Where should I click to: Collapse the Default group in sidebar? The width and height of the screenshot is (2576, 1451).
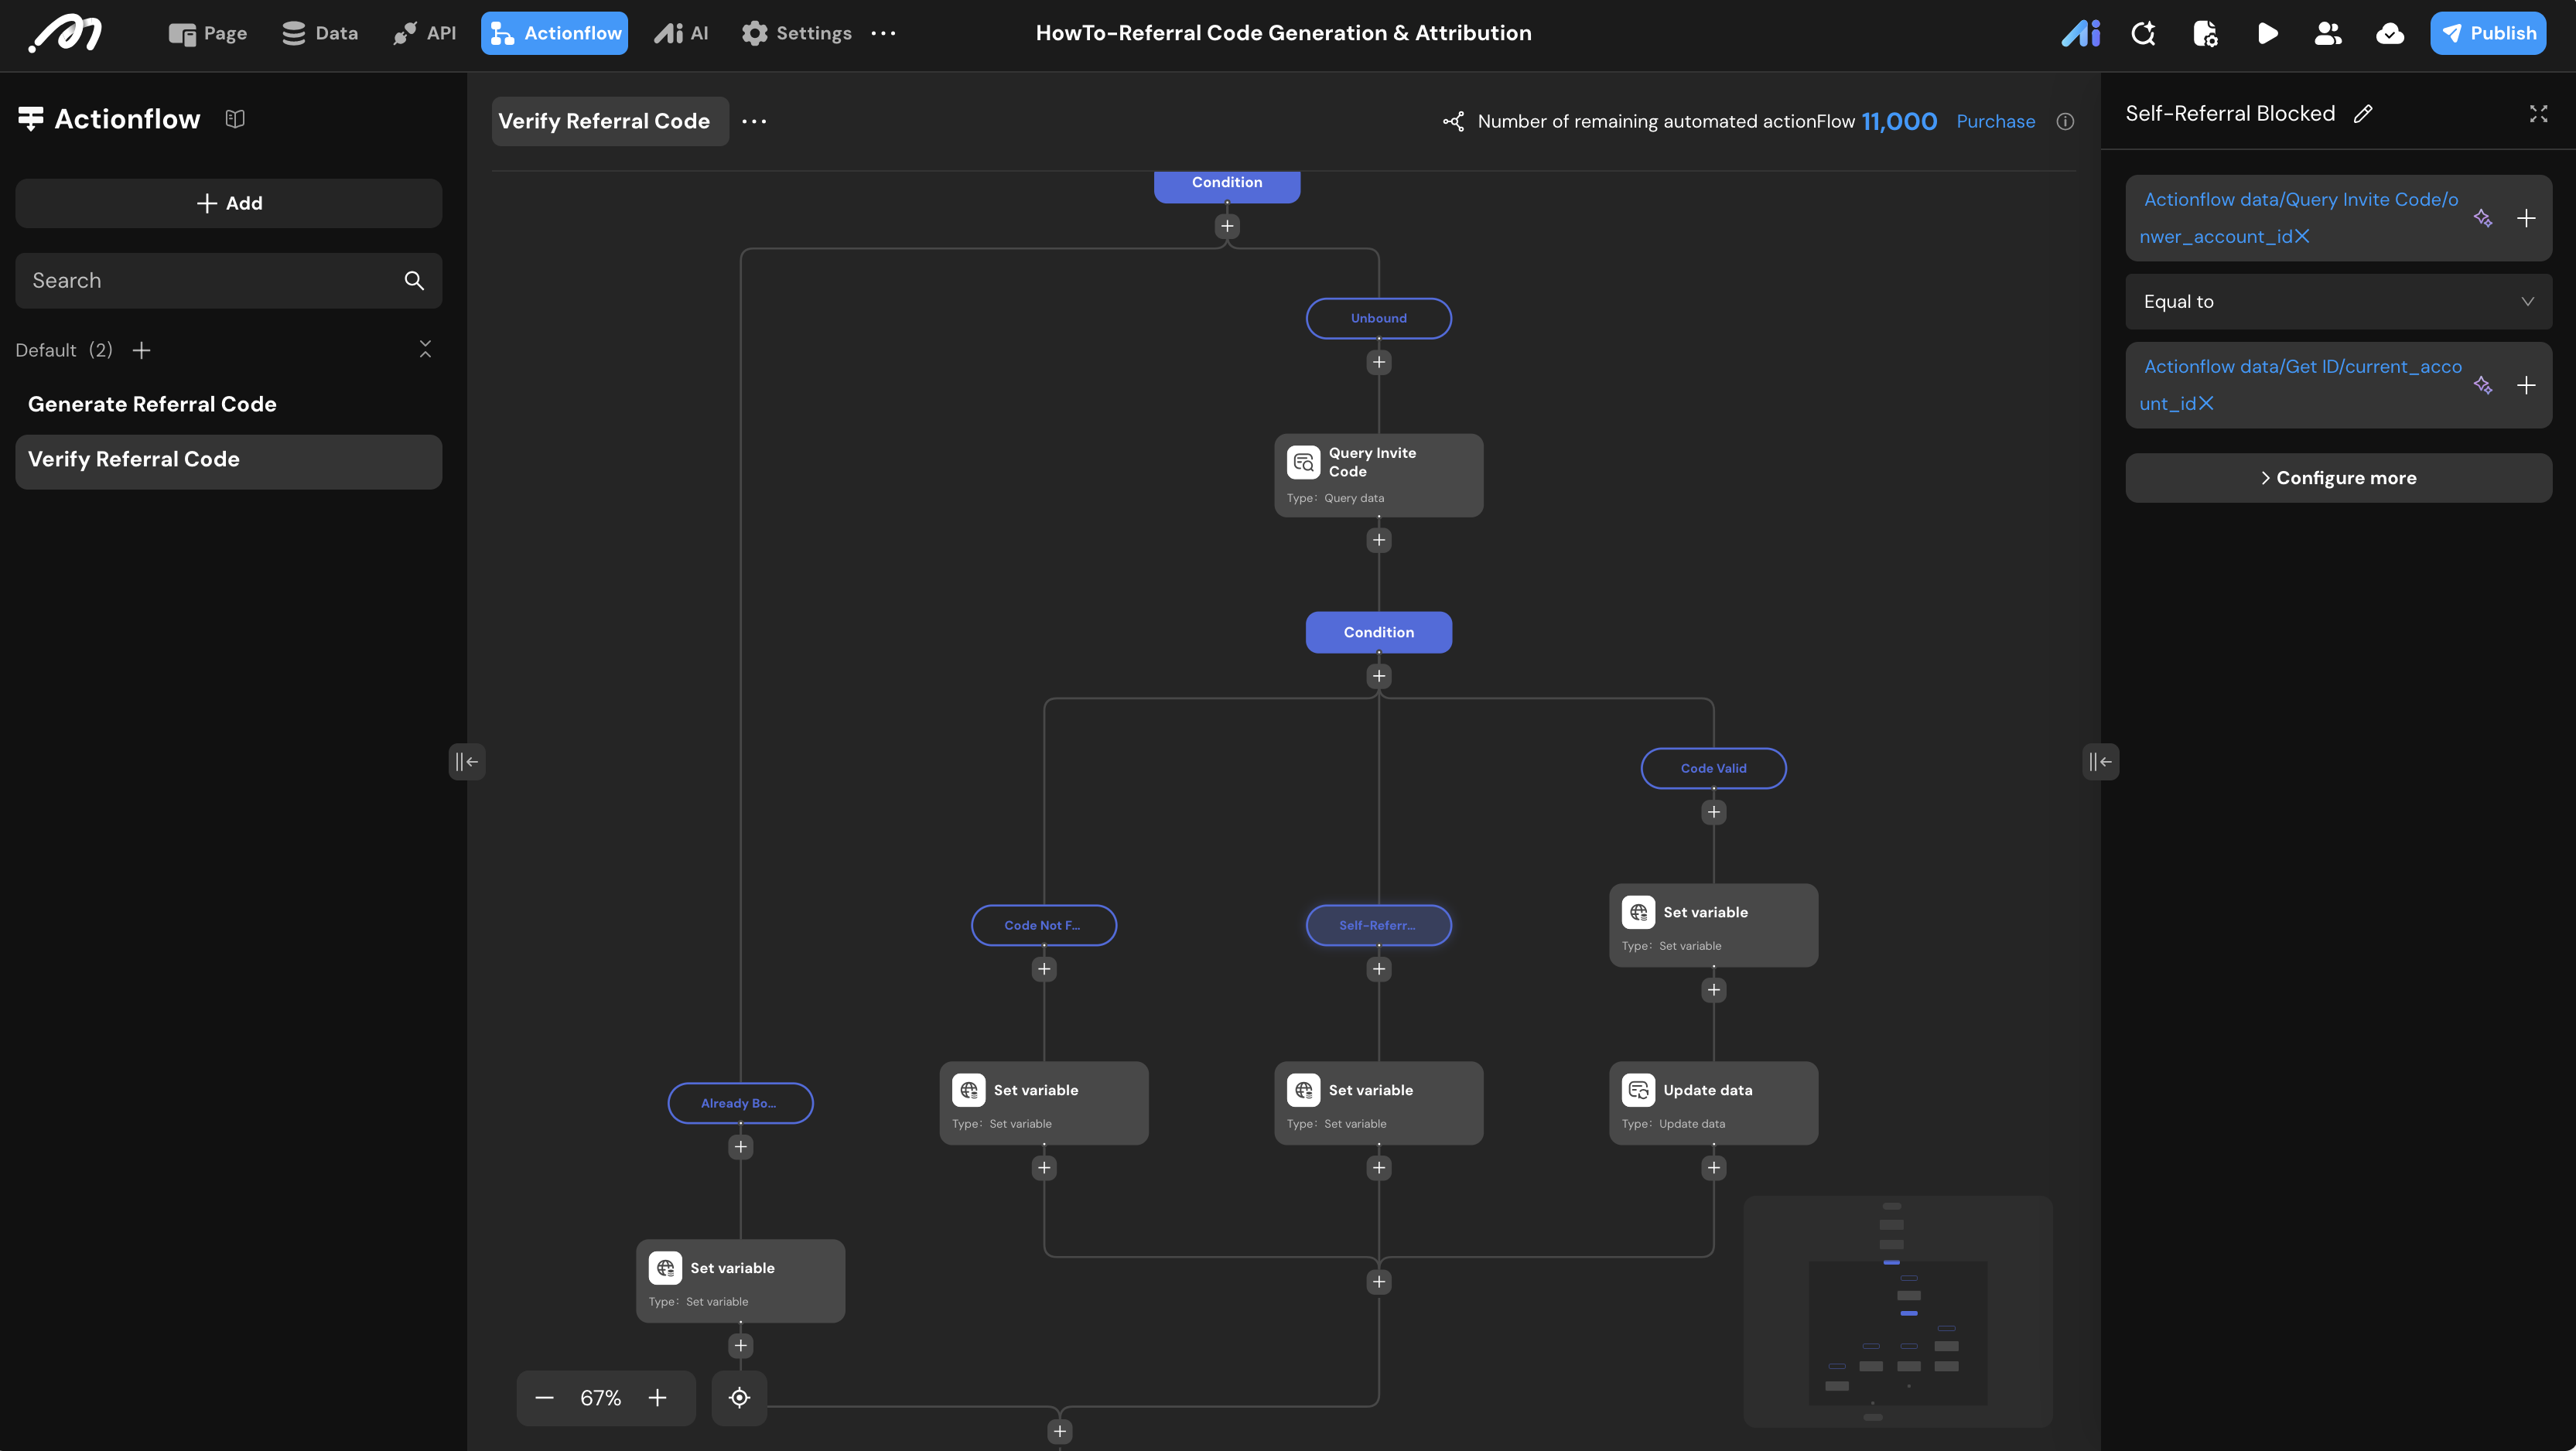pos(425,349)
